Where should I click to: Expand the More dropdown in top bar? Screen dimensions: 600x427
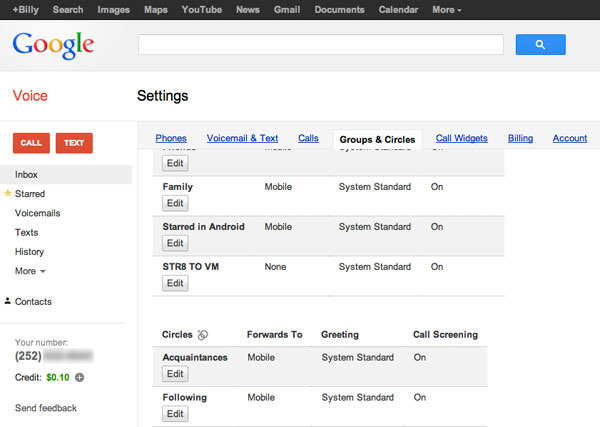446,10
